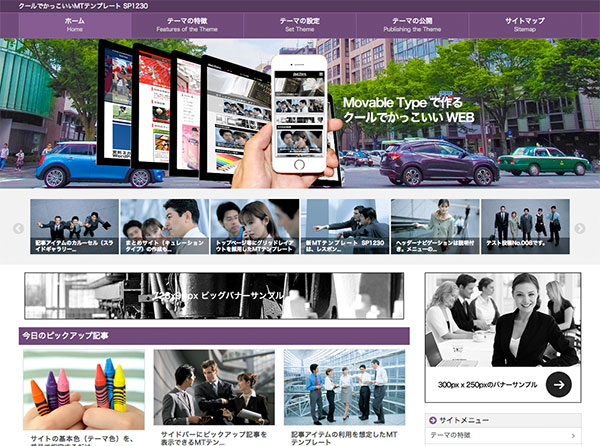Click the hero slider image with Movable Type text
600x446 pixels.
coord(300,113)
